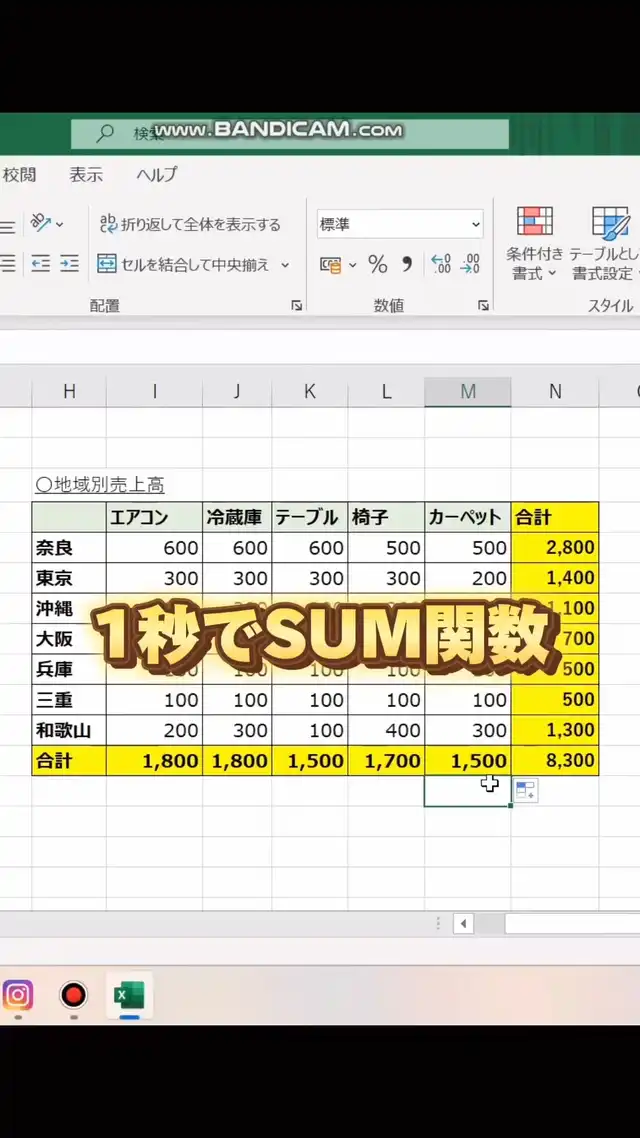Image resolution: width=640 pixels, height=1138 pixels.
Task: Click the Percent Style icon
Action: coord(377,264)
